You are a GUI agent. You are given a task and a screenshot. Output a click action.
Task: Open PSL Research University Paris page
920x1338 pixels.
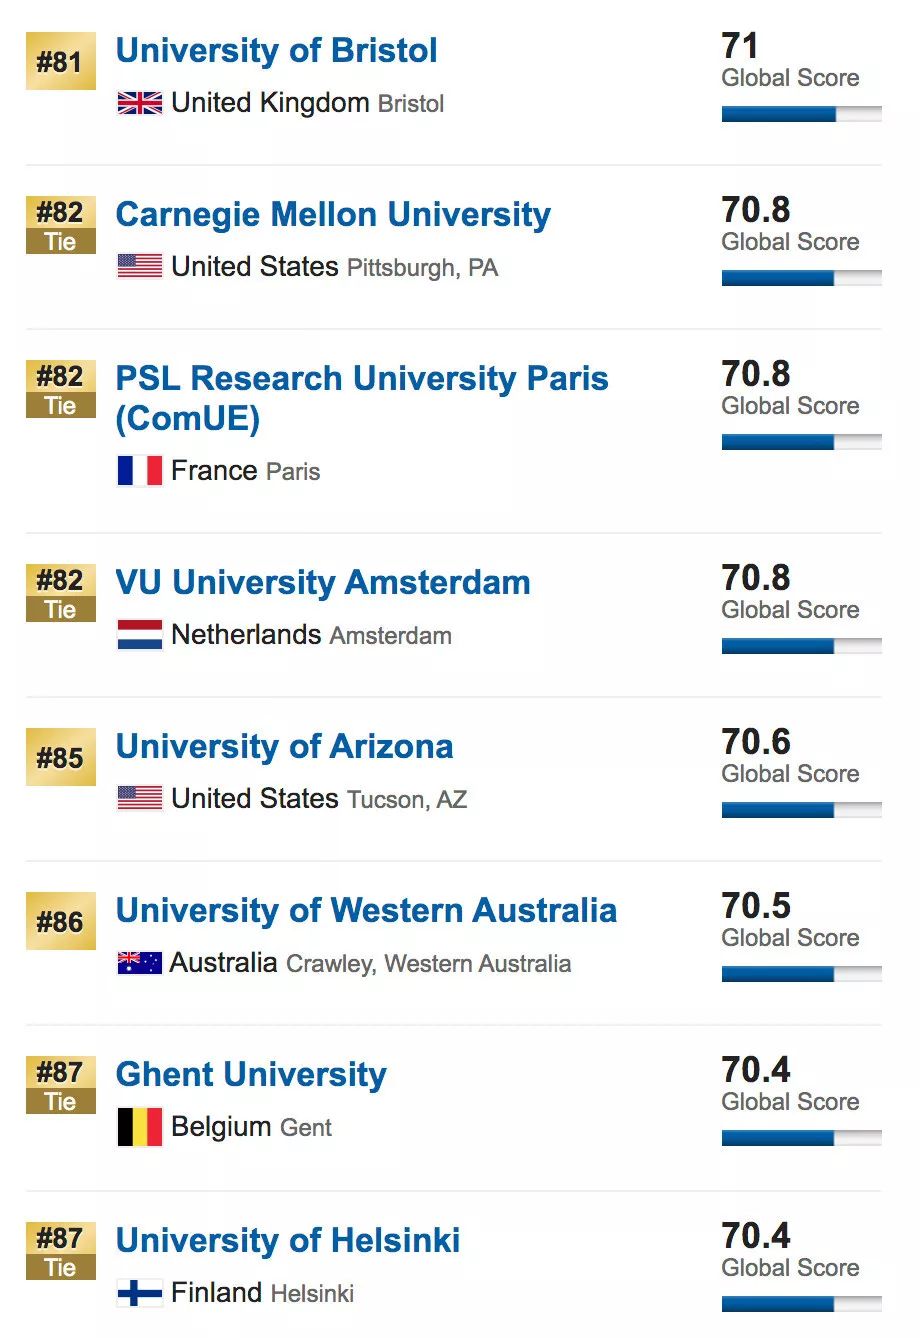(x=362, y=398)
